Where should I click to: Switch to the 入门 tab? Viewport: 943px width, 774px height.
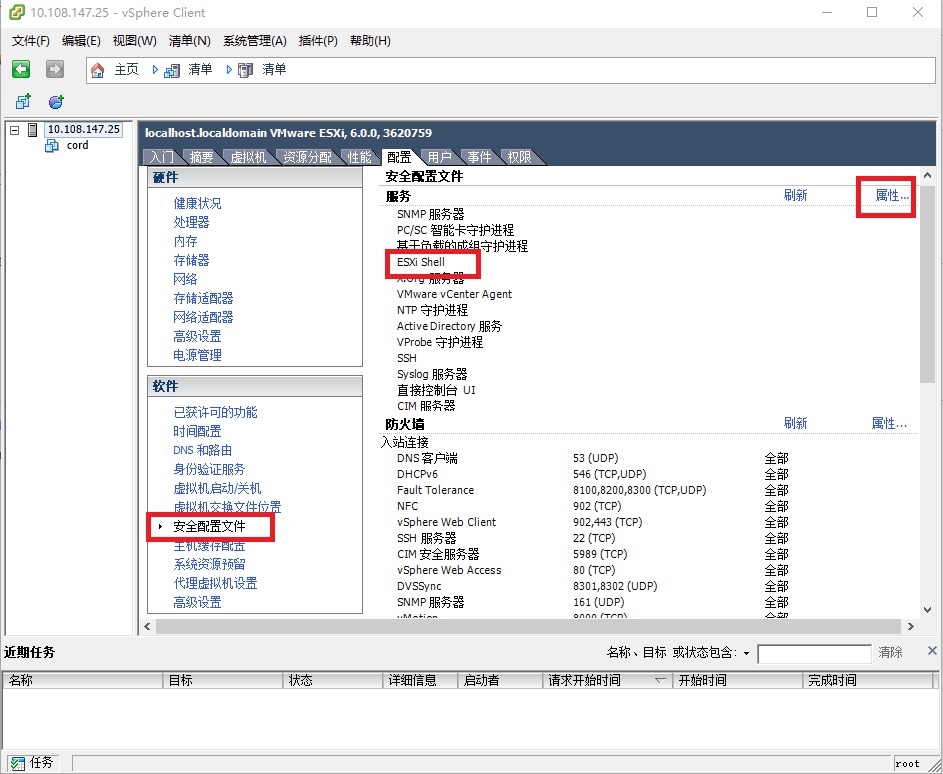pos(162,157)
